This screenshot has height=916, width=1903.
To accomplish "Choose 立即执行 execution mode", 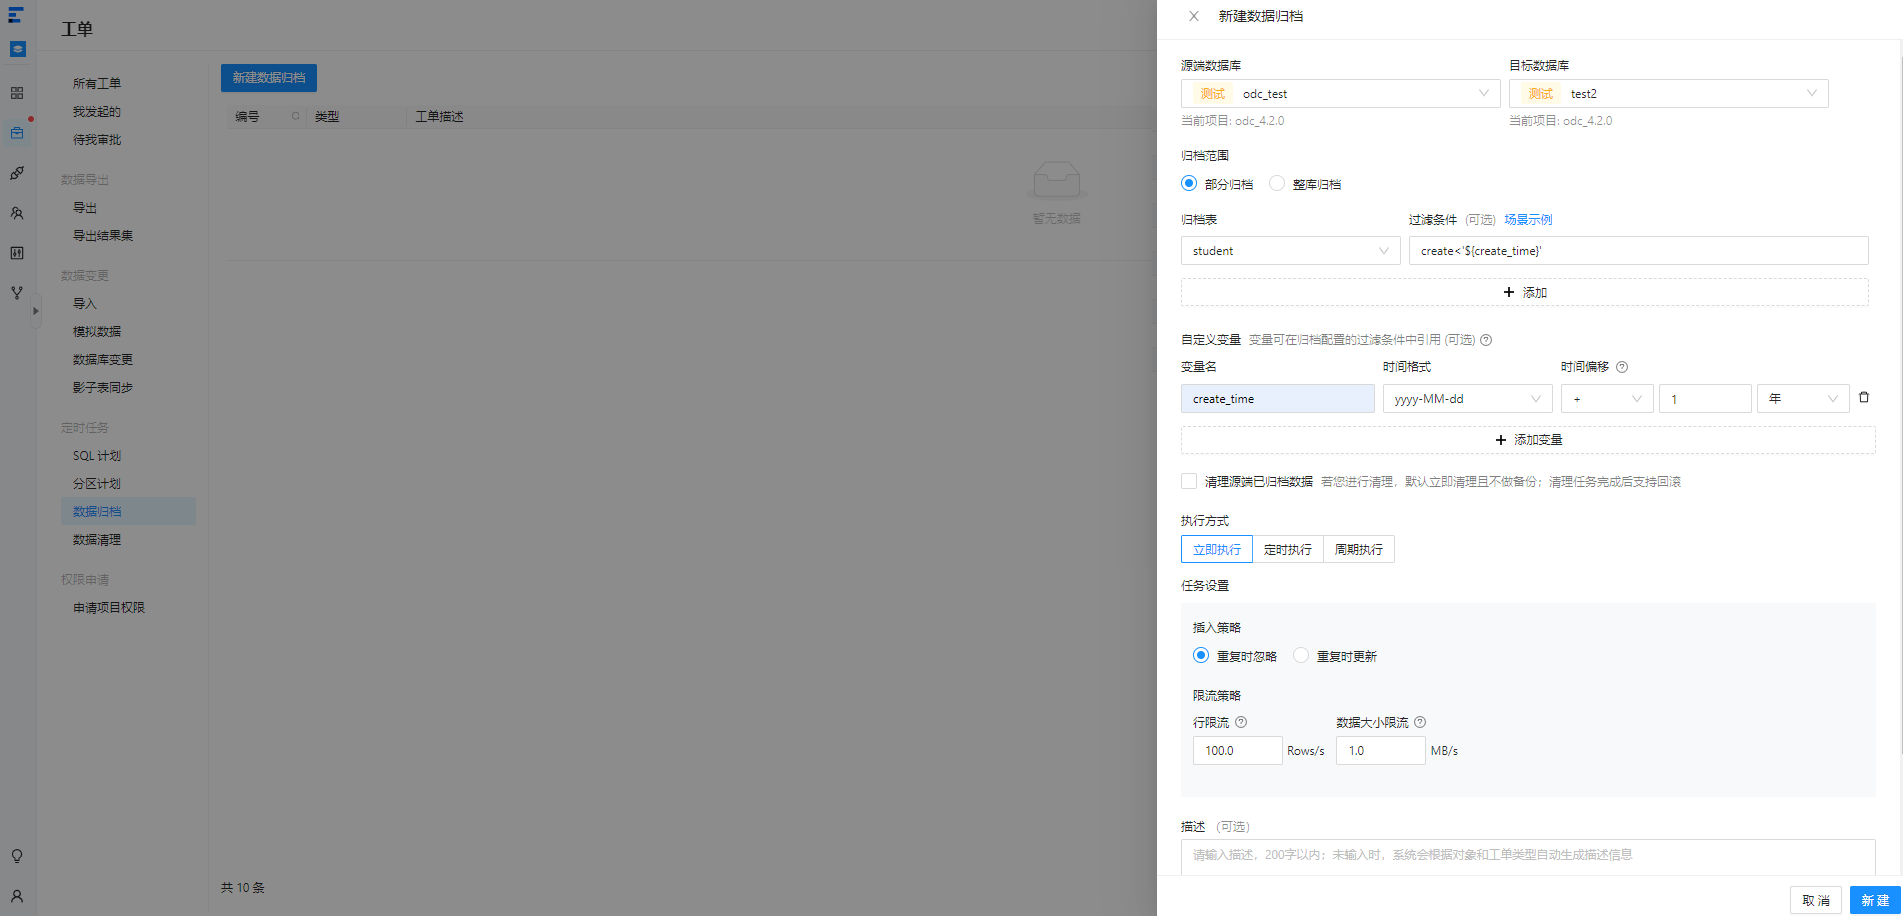I will (1217, 549).
